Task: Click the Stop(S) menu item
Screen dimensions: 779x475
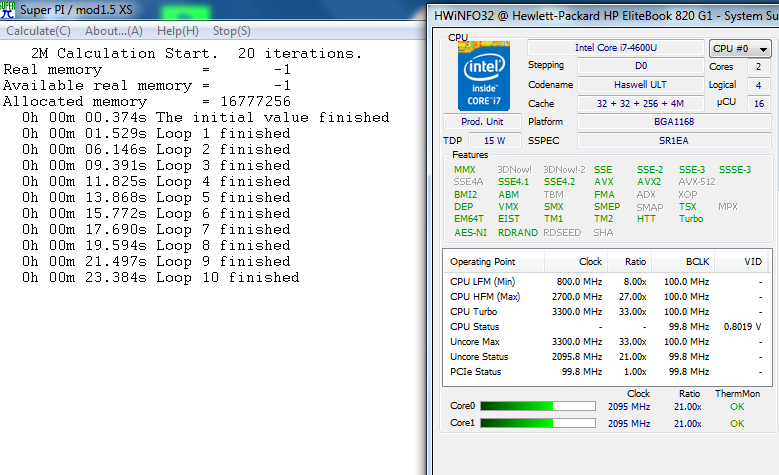Action: coord(232,31)
